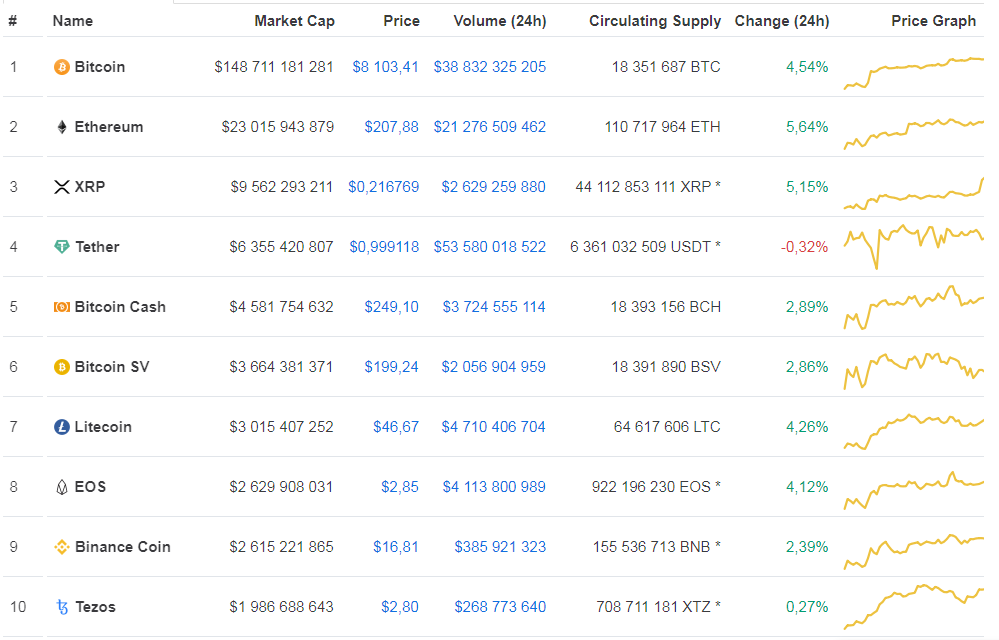
Task: Select Binance Coin change 2,39%
Action: pos(807,547)
